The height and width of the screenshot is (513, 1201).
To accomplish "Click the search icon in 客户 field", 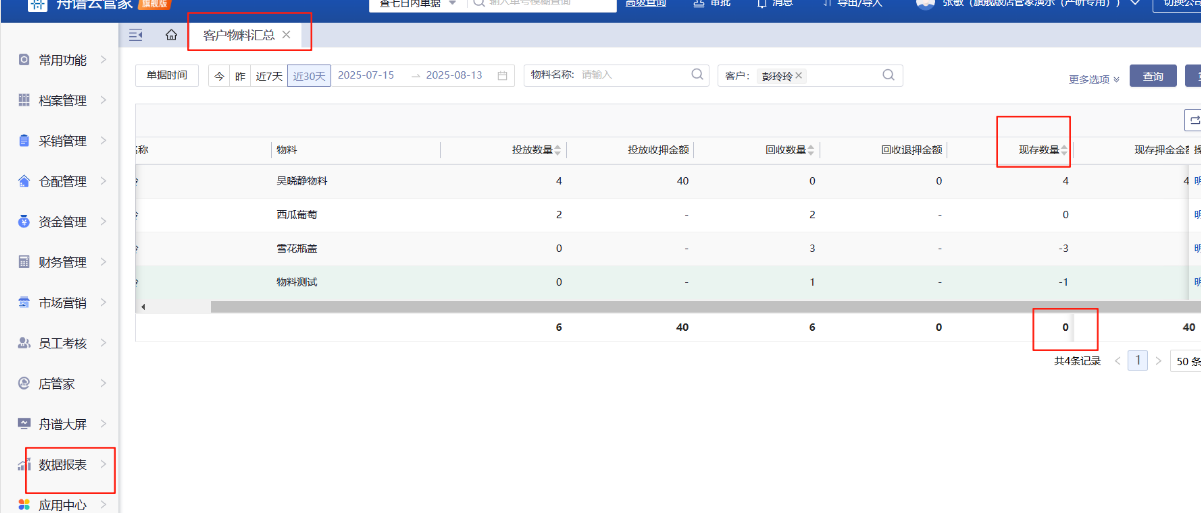I will pos(888,75).
